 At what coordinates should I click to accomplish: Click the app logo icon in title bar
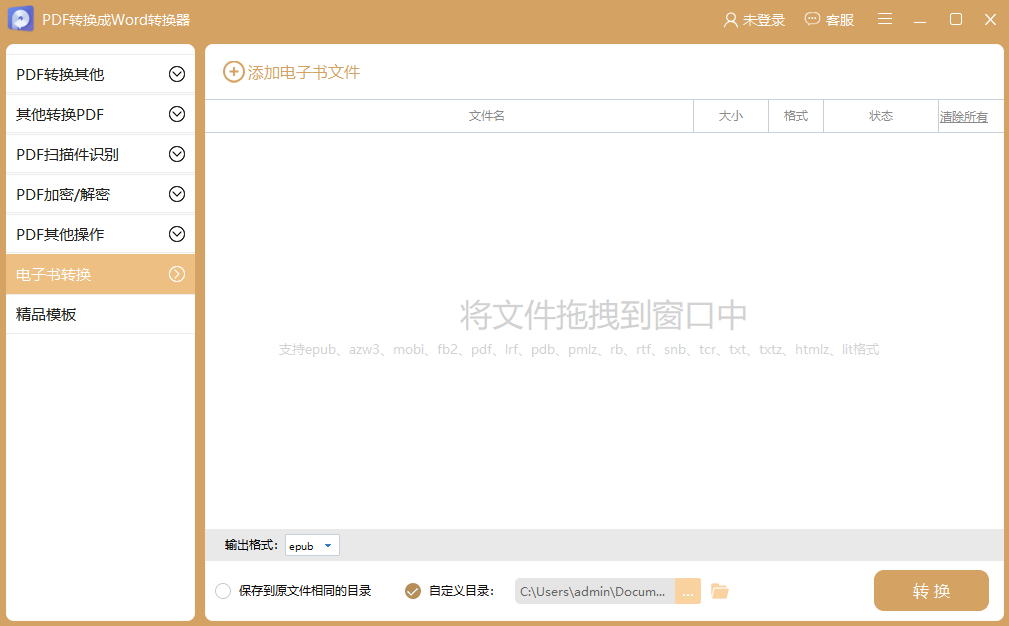tap(21, 19)
